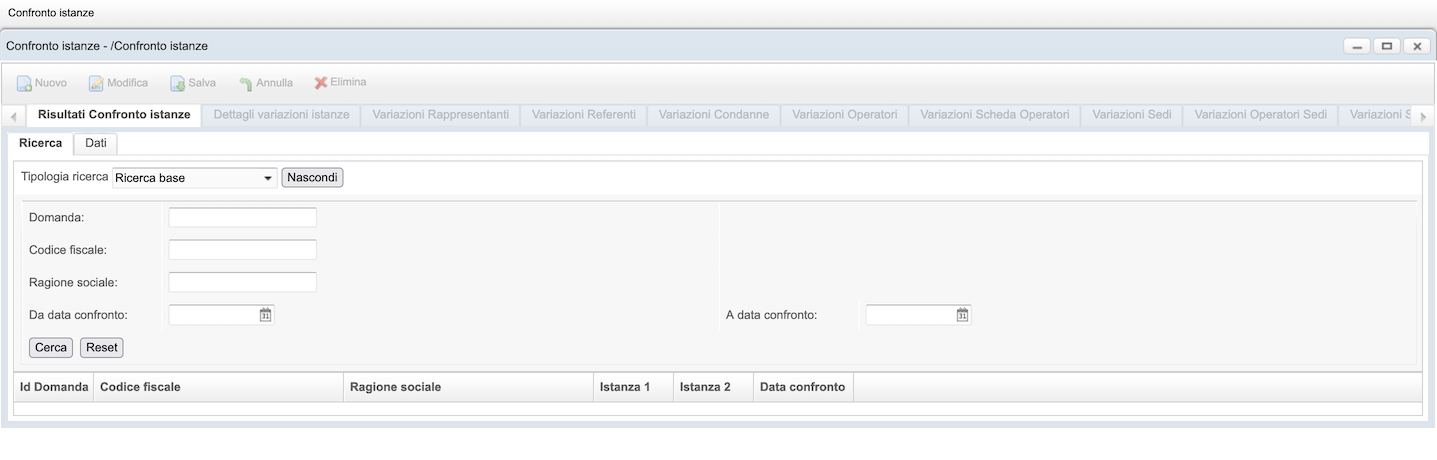Click the Nuovo toolbar icon
Image resolution: width=1437 pixels, height=460 pixels.
point(24,83)
